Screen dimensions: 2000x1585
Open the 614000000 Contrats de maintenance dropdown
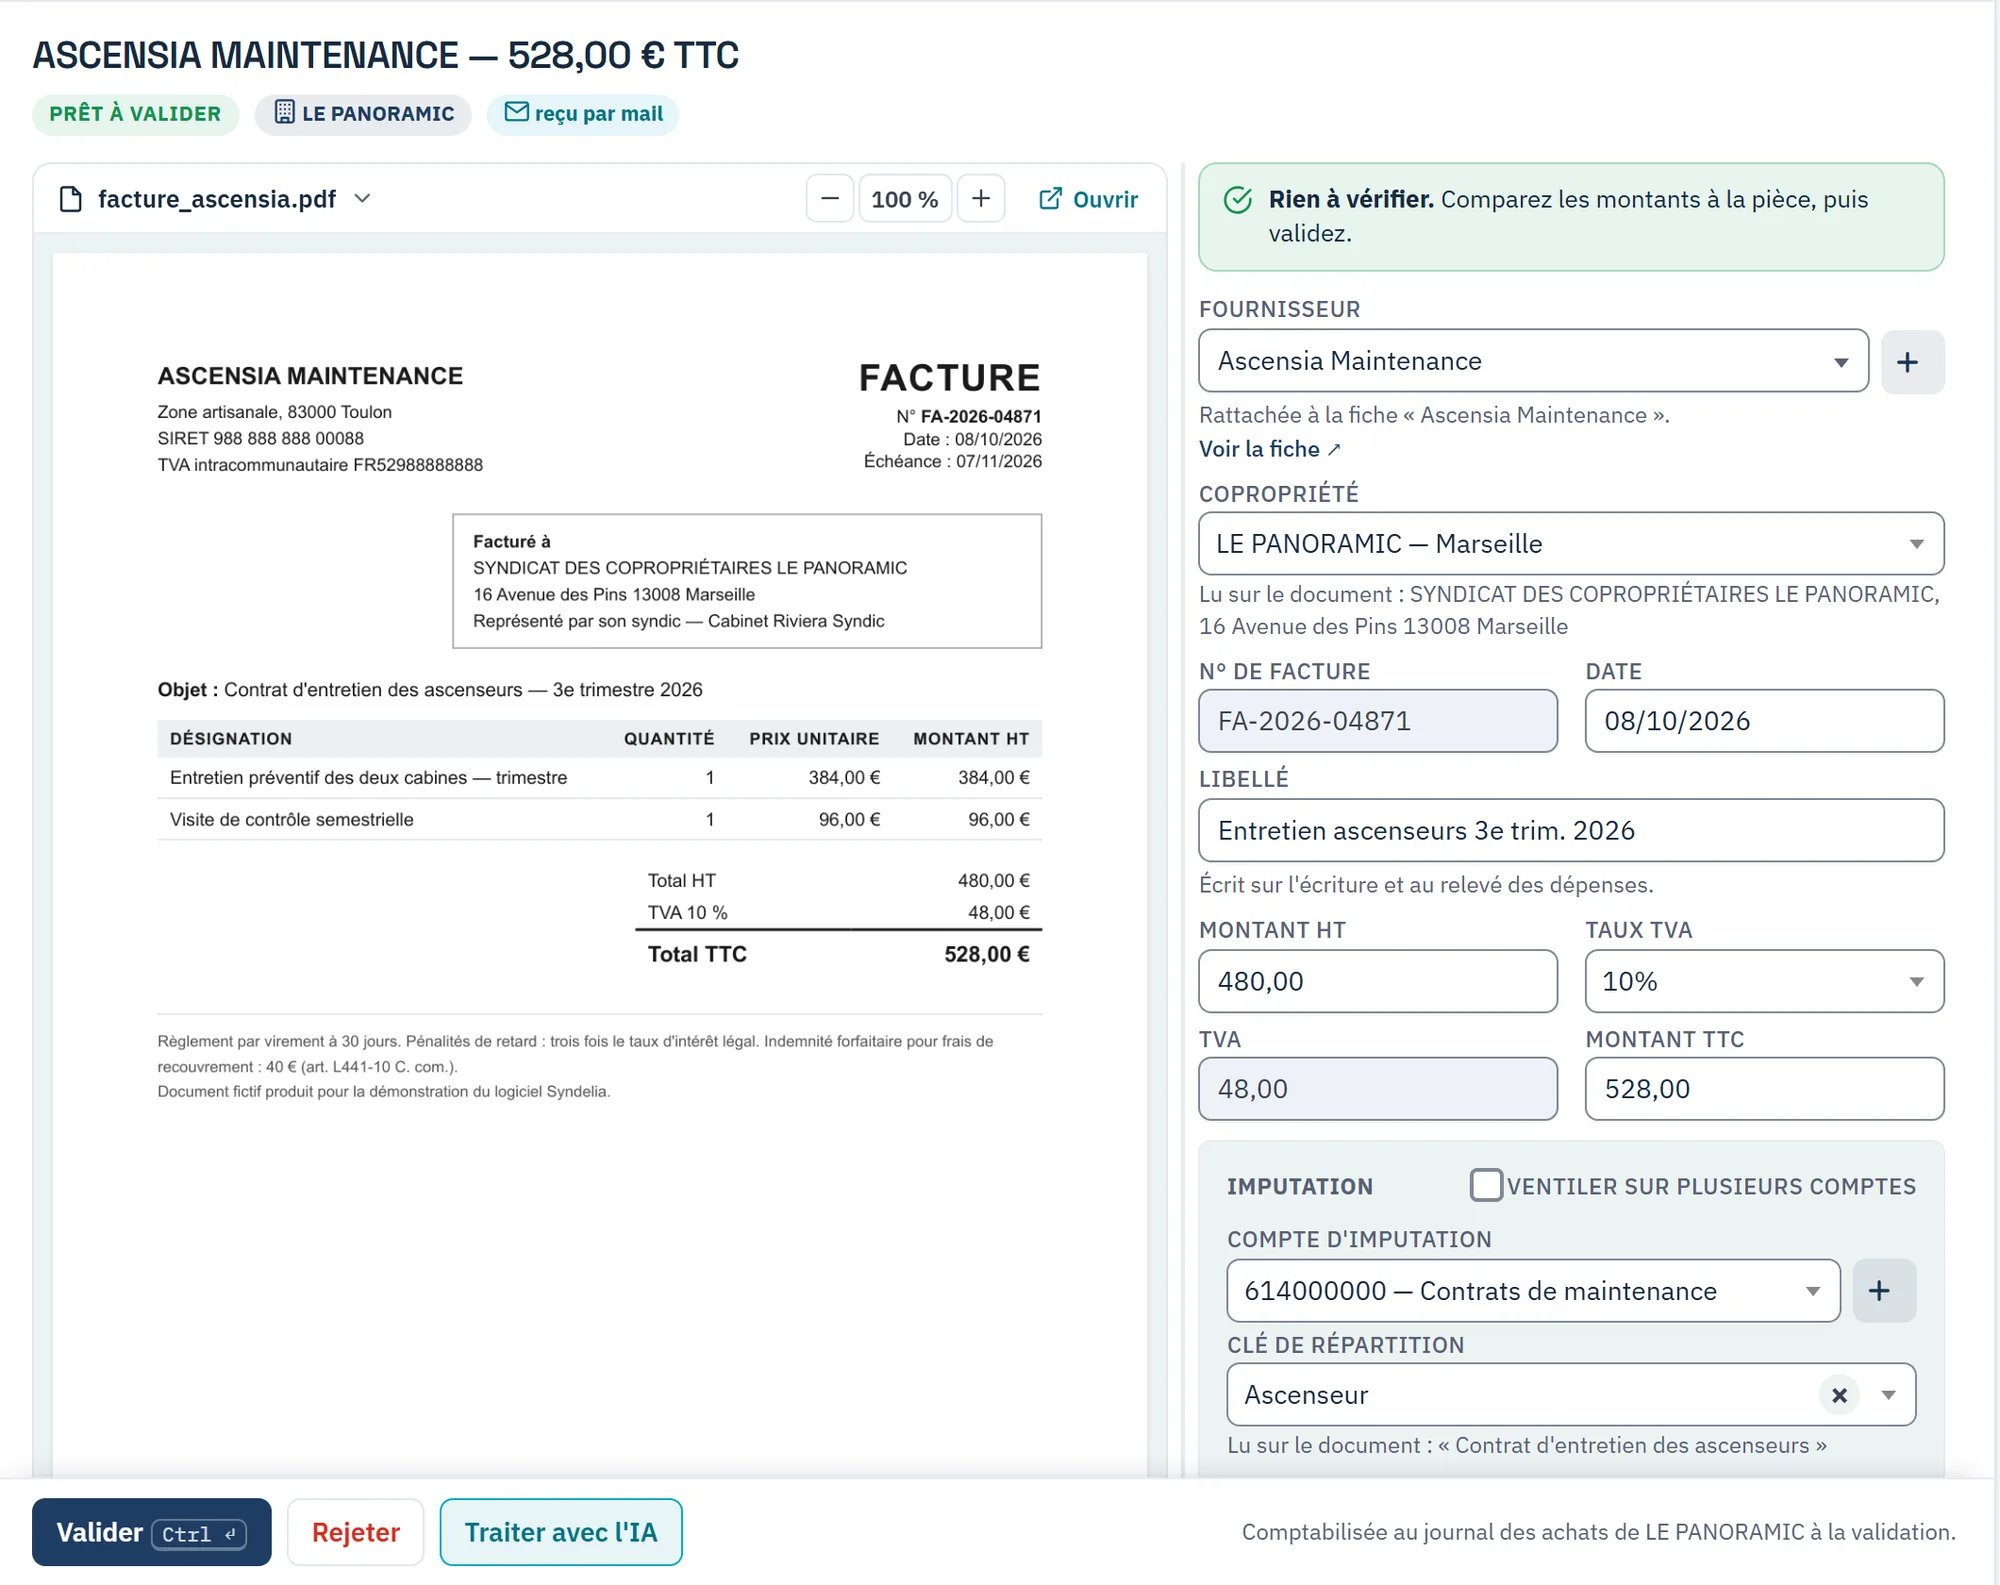(1533, 1291)
